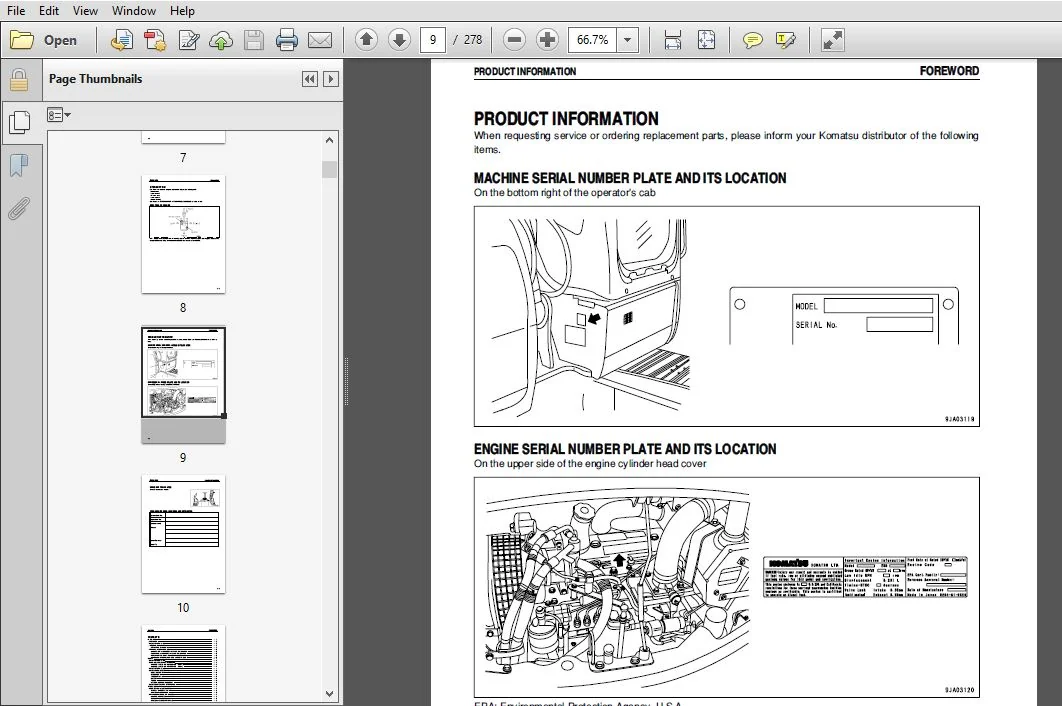Go to next page with down arrow
Image resolution: width=1062 pixels, height=706 pixels.
coord(400,40)
